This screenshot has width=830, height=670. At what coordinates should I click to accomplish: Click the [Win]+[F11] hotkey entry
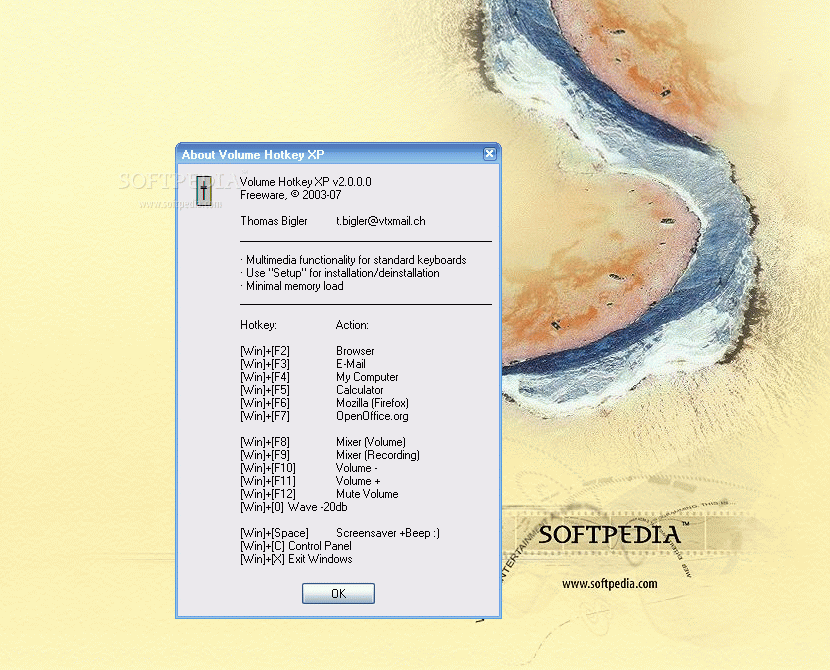pos(268,481)
